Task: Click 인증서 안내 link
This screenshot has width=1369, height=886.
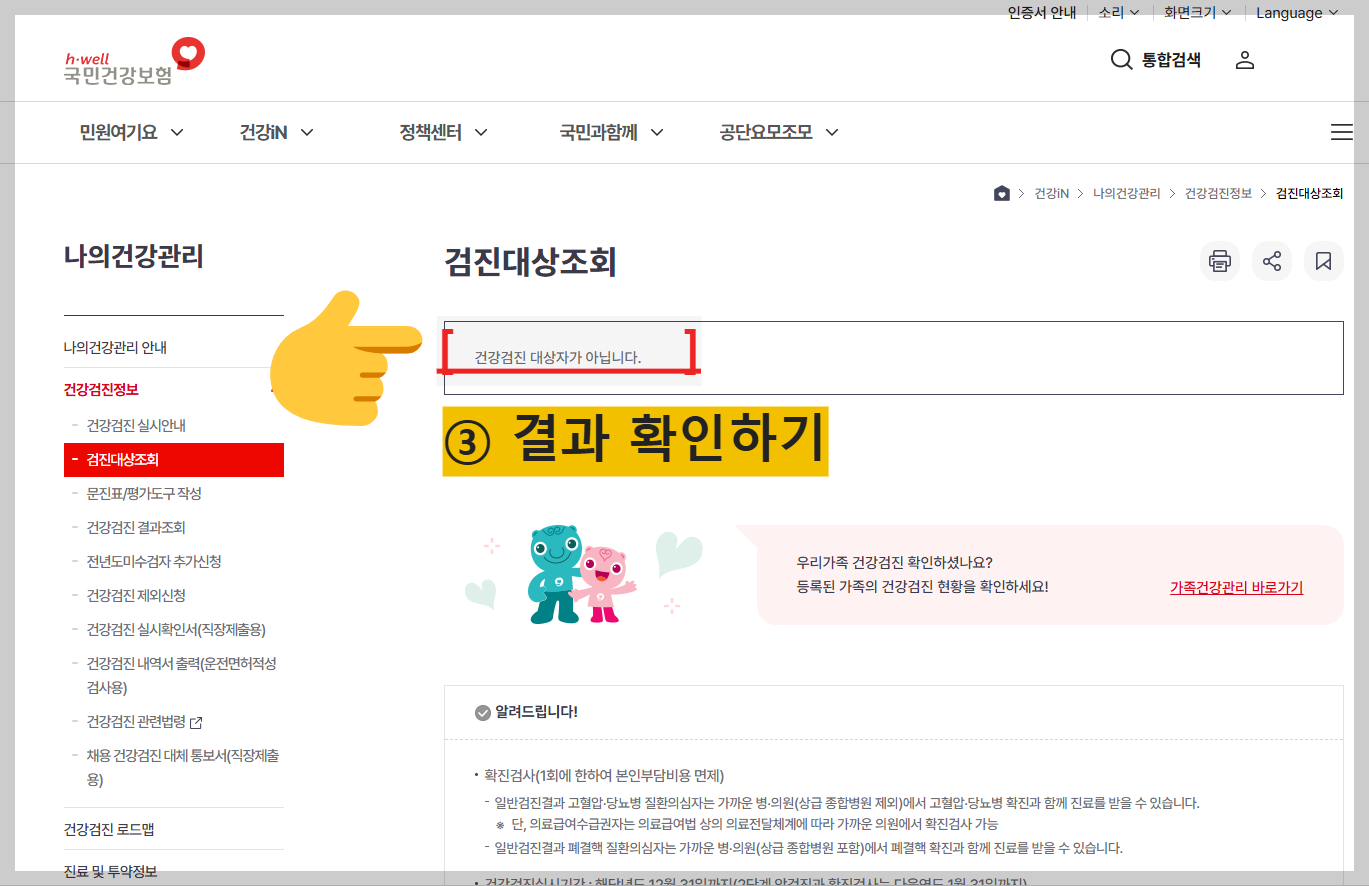Action: 1041,13
